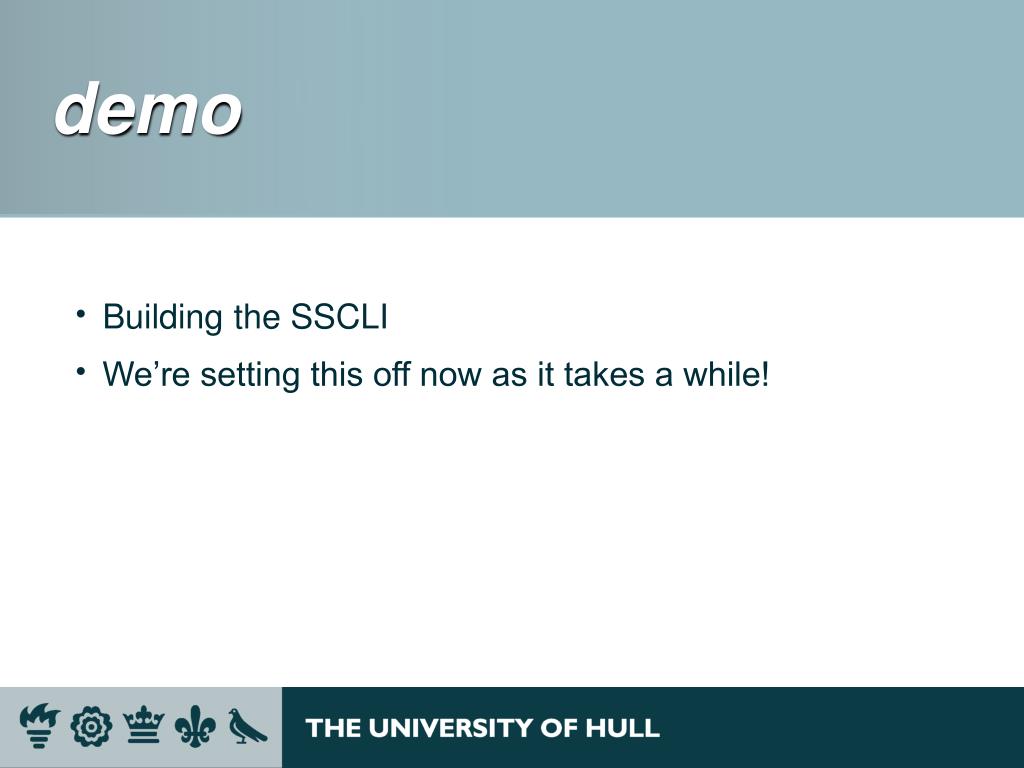This screenshot has height=768, width=1024.
Task: Click the crown emblem icon
Action: tap(144, 724)
